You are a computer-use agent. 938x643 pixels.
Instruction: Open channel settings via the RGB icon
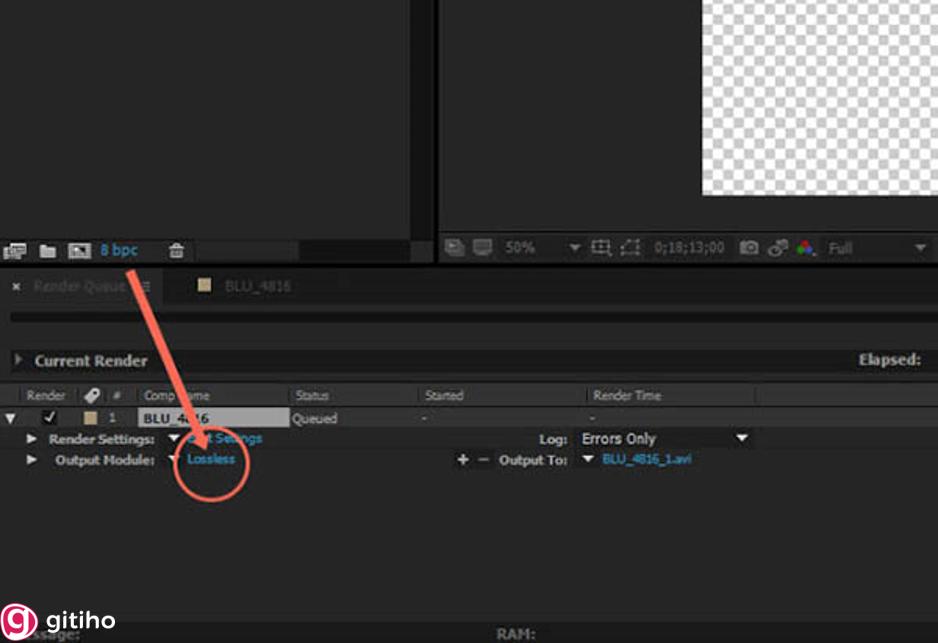click(x=806, y=247)
